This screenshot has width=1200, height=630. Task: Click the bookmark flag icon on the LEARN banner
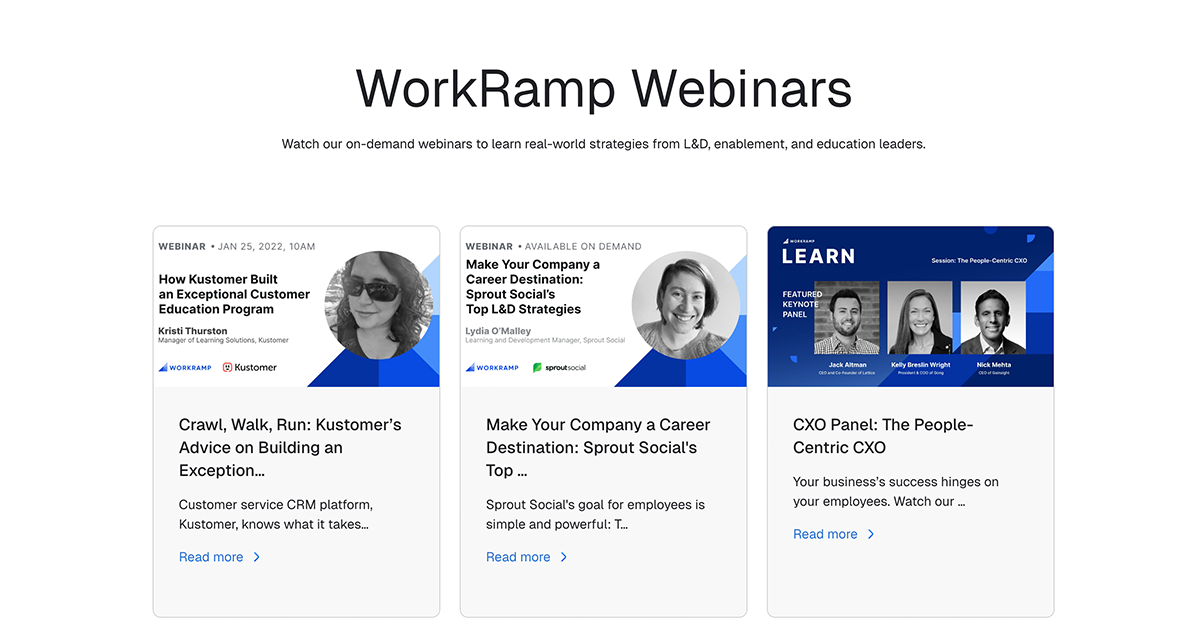pos(1031,240)
